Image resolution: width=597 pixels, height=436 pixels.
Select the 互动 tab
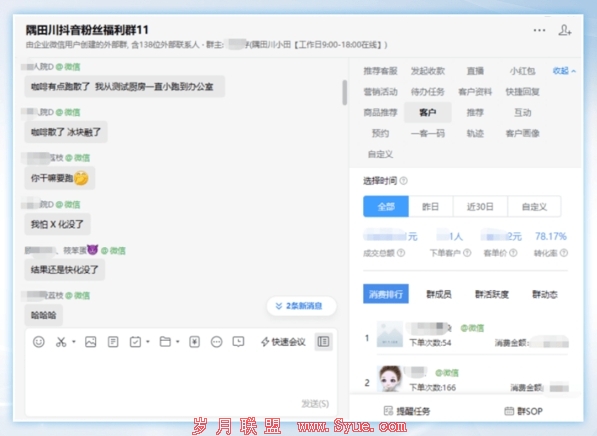pos(522,112)
